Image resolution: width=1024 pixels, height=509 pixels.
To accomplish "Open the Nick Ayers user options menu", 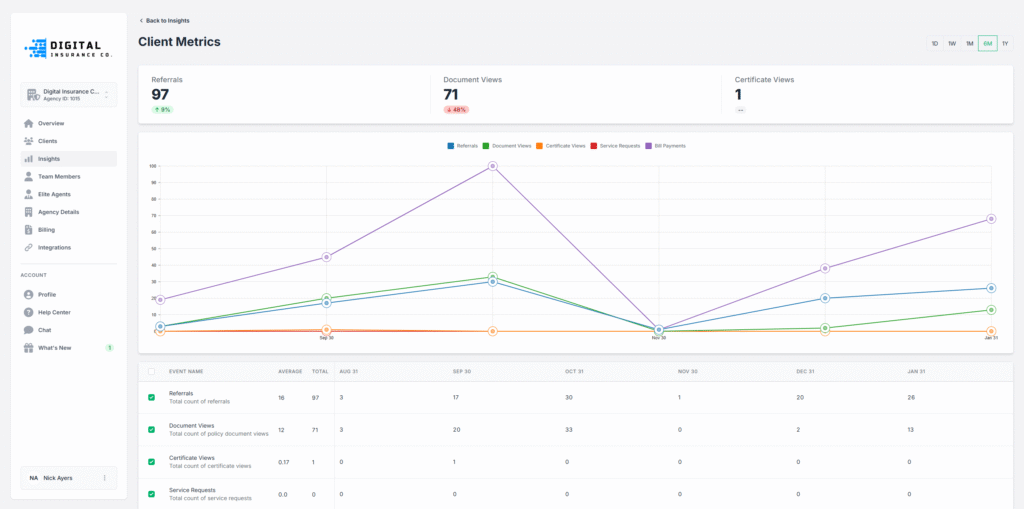I will pyautogui.click(x=104, y=478).
